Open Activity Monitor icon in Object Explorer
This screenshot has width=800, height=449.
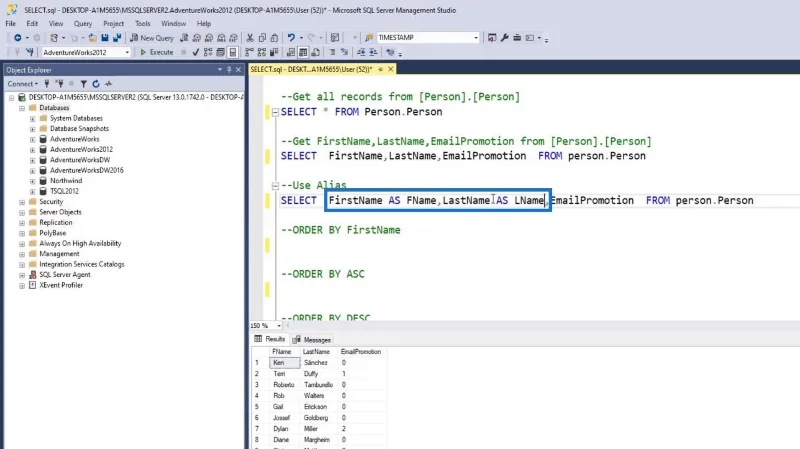tap(108, 84)
